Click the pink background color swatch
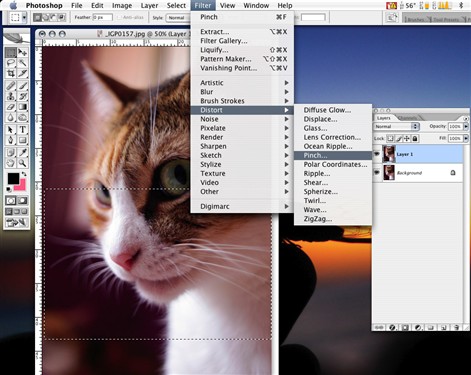 [x=21, y=185]
